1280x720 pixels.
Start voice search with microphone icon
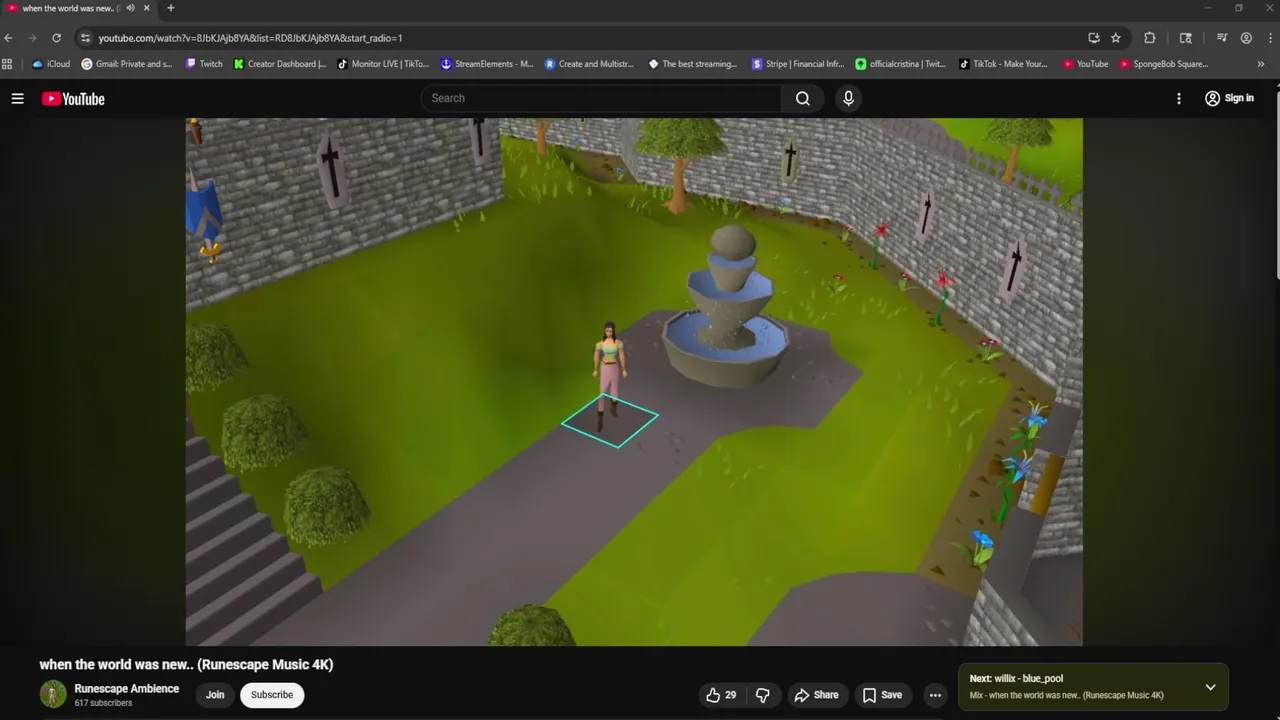(848, 98)
